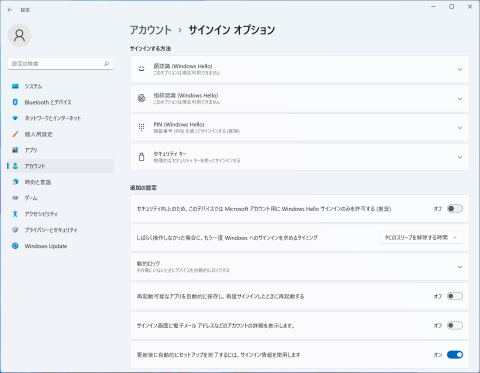The height and width of the screenshot is (373, 480).
Task: Click the time and language globe icon
Action: (x=15, y=182)
